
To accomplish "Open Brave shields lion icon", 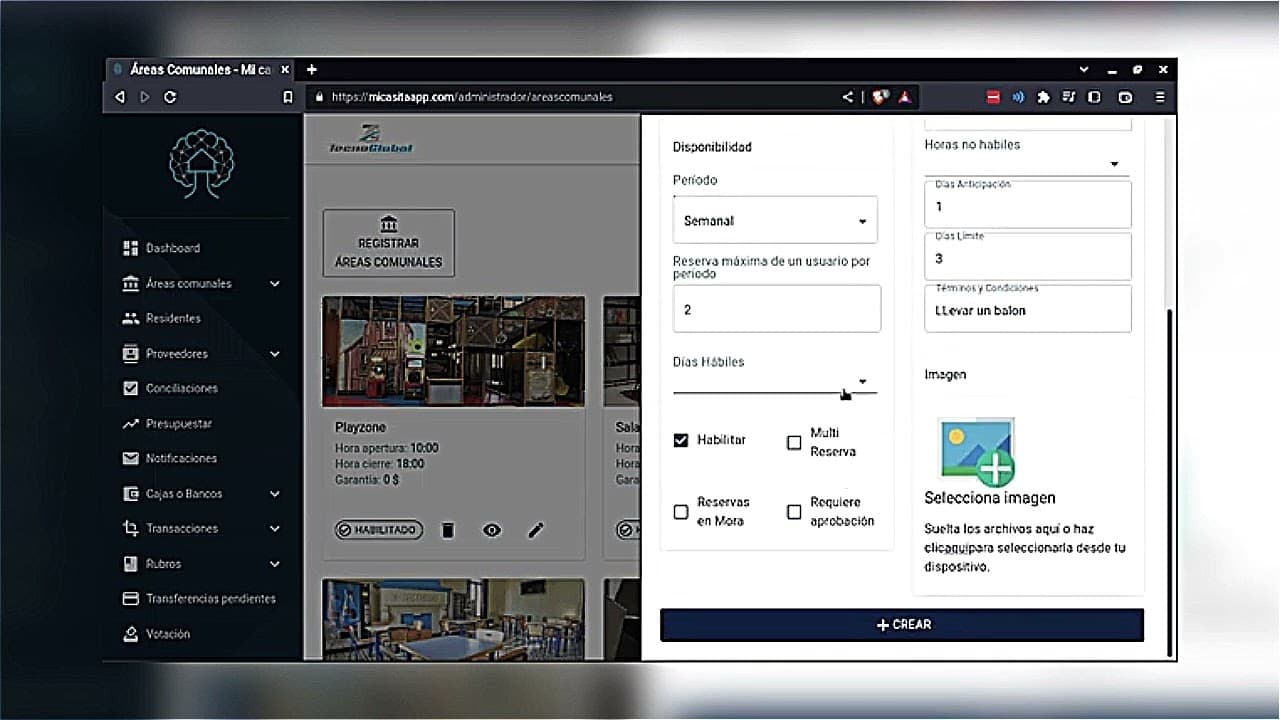I will (x=879, y=97).
